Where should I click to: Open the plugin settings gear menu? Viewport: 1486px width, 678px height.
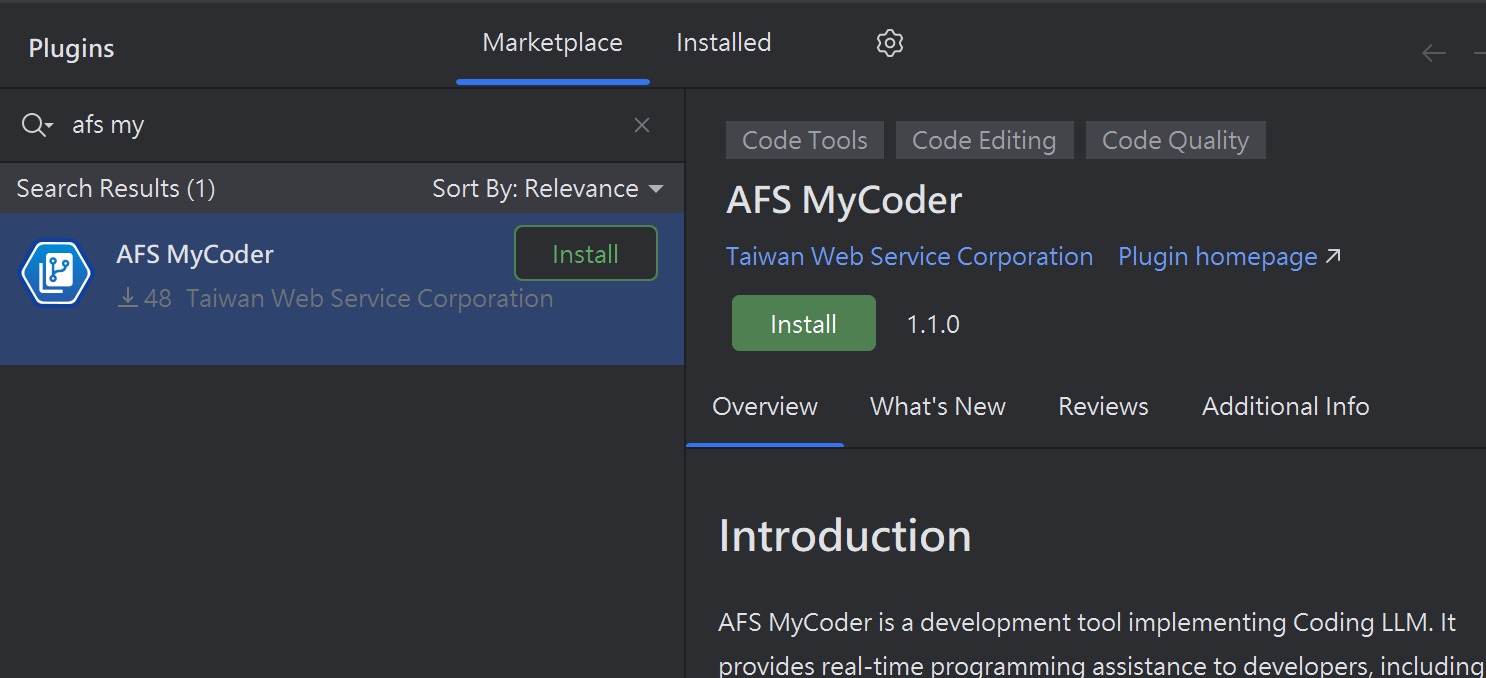tap(889, 43)
